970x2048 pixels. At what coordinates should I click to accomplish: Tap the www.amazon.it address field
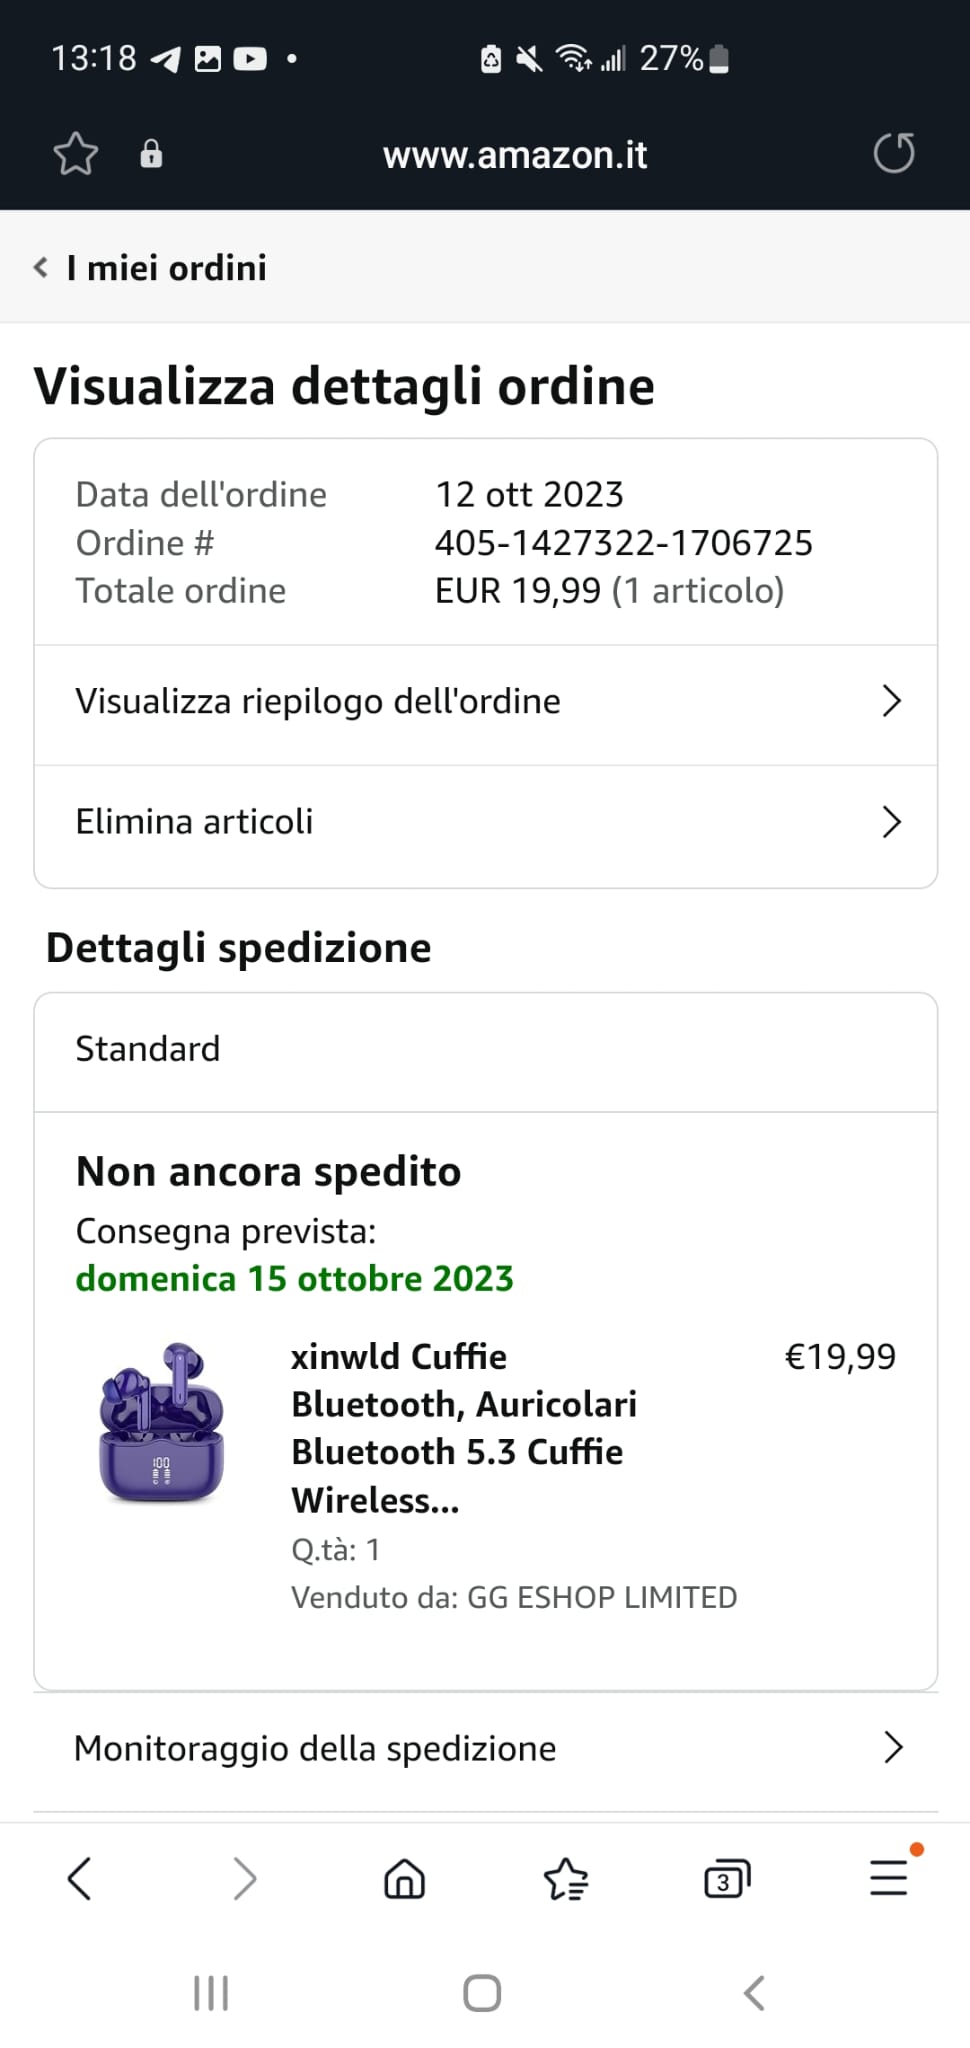(x=515, y=155)
